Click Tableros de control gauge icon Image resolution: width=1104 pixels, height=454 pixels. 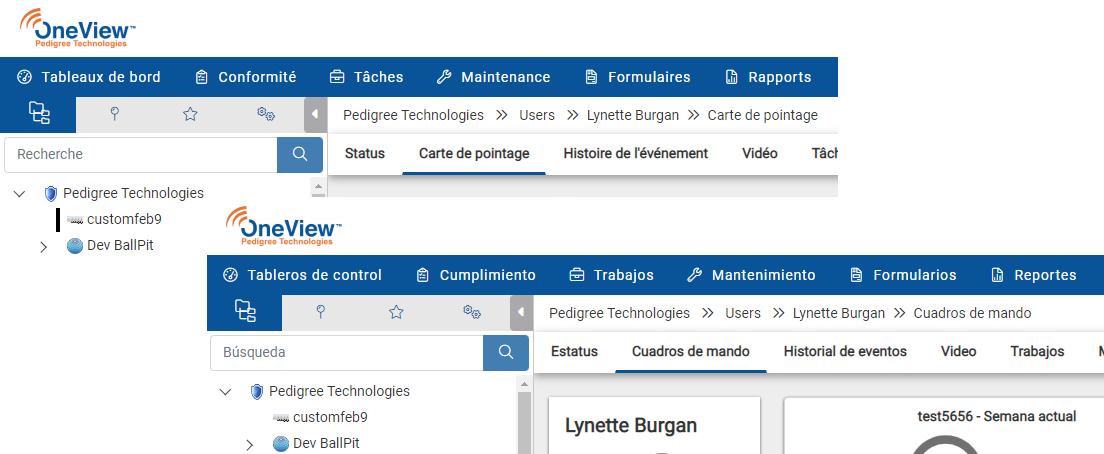point(230,275)
